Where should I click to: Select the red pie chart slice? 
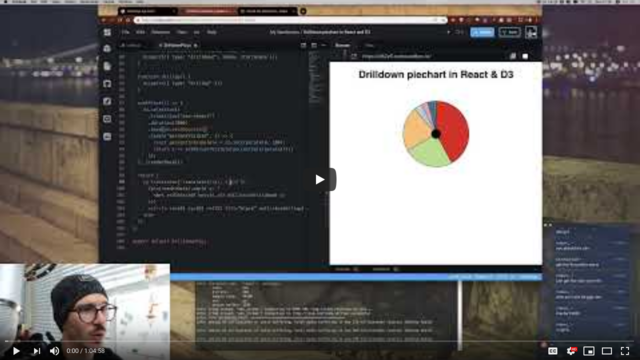click(x=453, y=130)
